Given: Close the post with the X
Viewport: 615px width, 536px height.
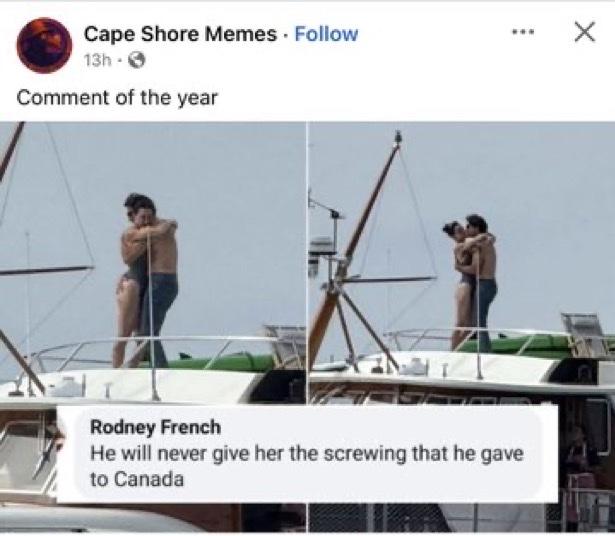Looking at the screenshot, I should [x=585, y=32].
